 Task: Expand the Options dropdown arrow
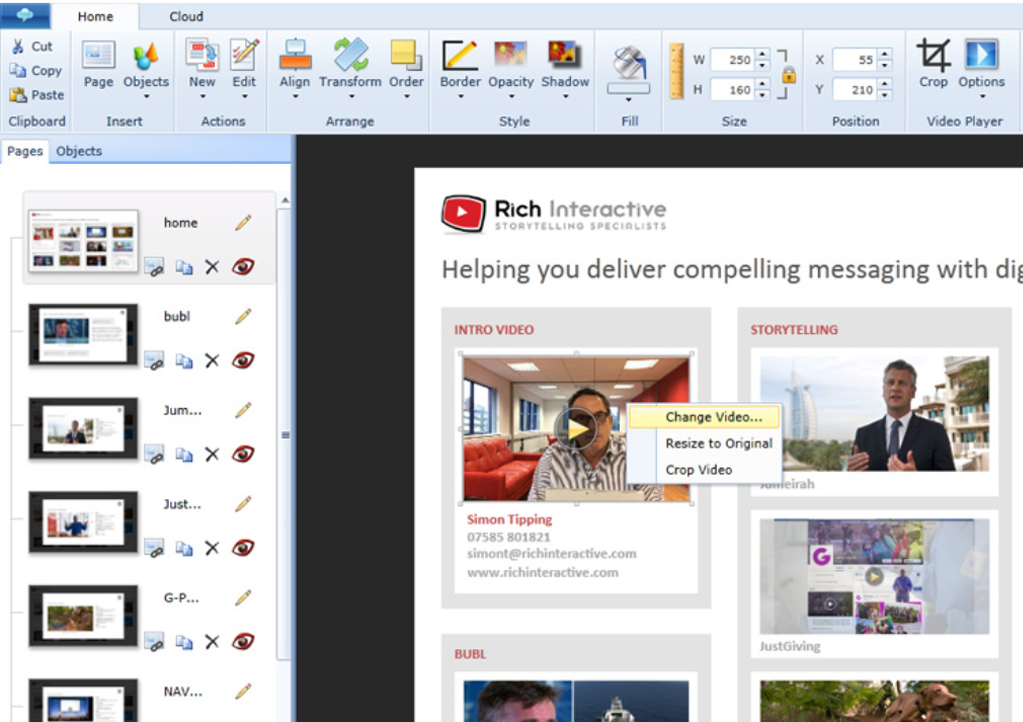(983, 97)
